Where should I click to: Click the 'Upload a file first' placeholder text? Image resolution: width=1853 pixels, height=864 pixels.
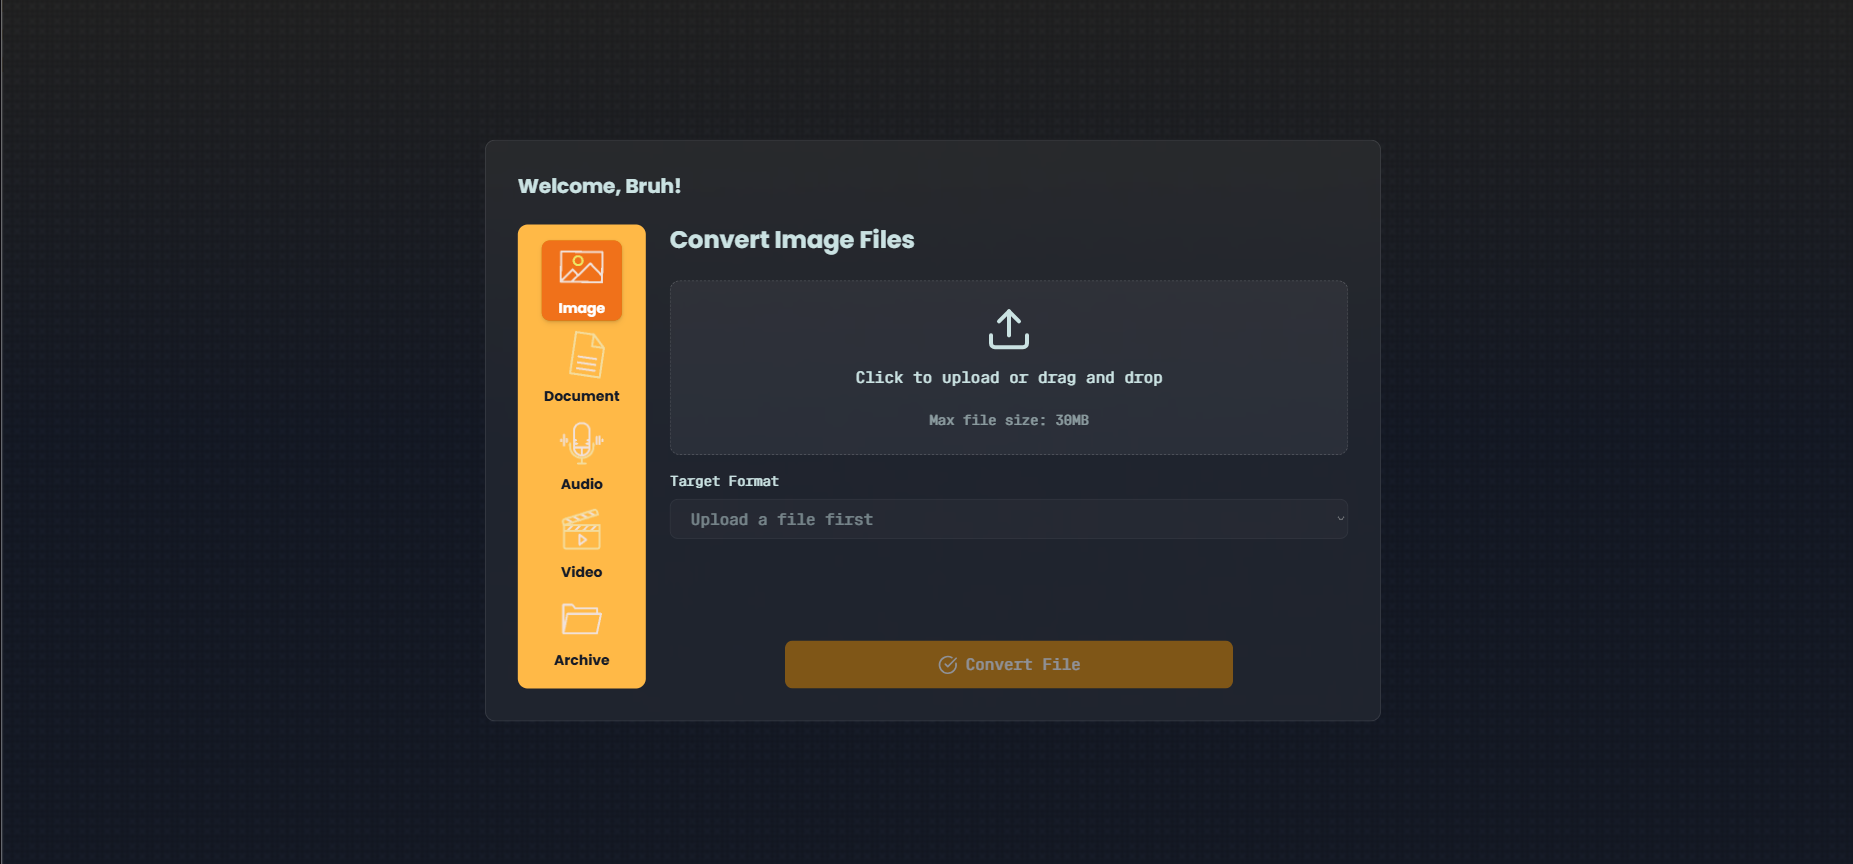781,520
